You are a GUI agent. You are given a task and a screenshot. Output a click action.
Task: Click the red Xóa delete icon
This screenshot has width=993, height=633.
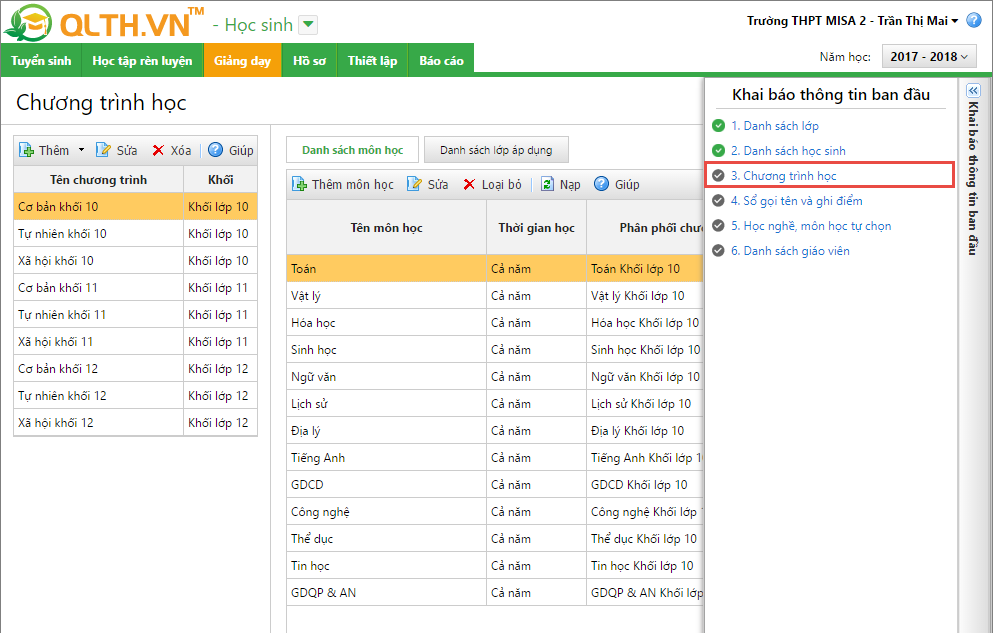(158, 150)
